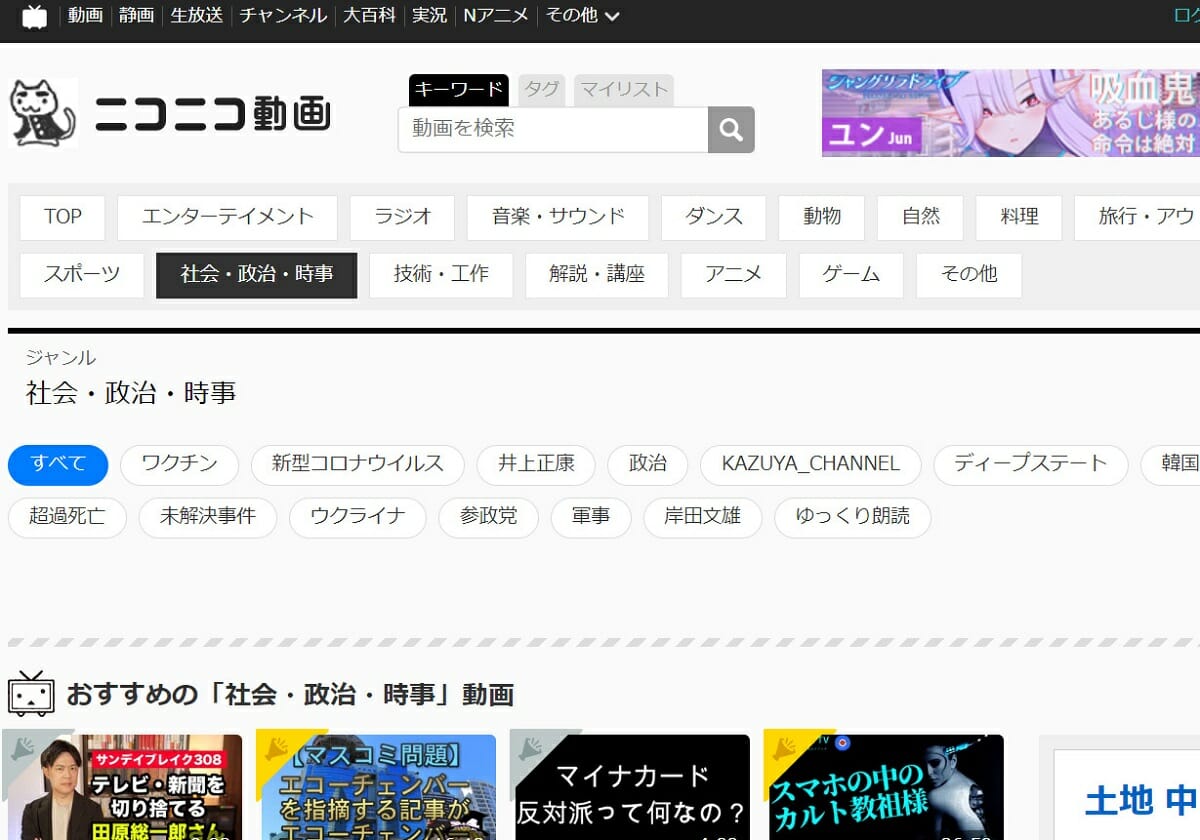
Task: Select the キーワード search tab
Action: click(459, 90)
